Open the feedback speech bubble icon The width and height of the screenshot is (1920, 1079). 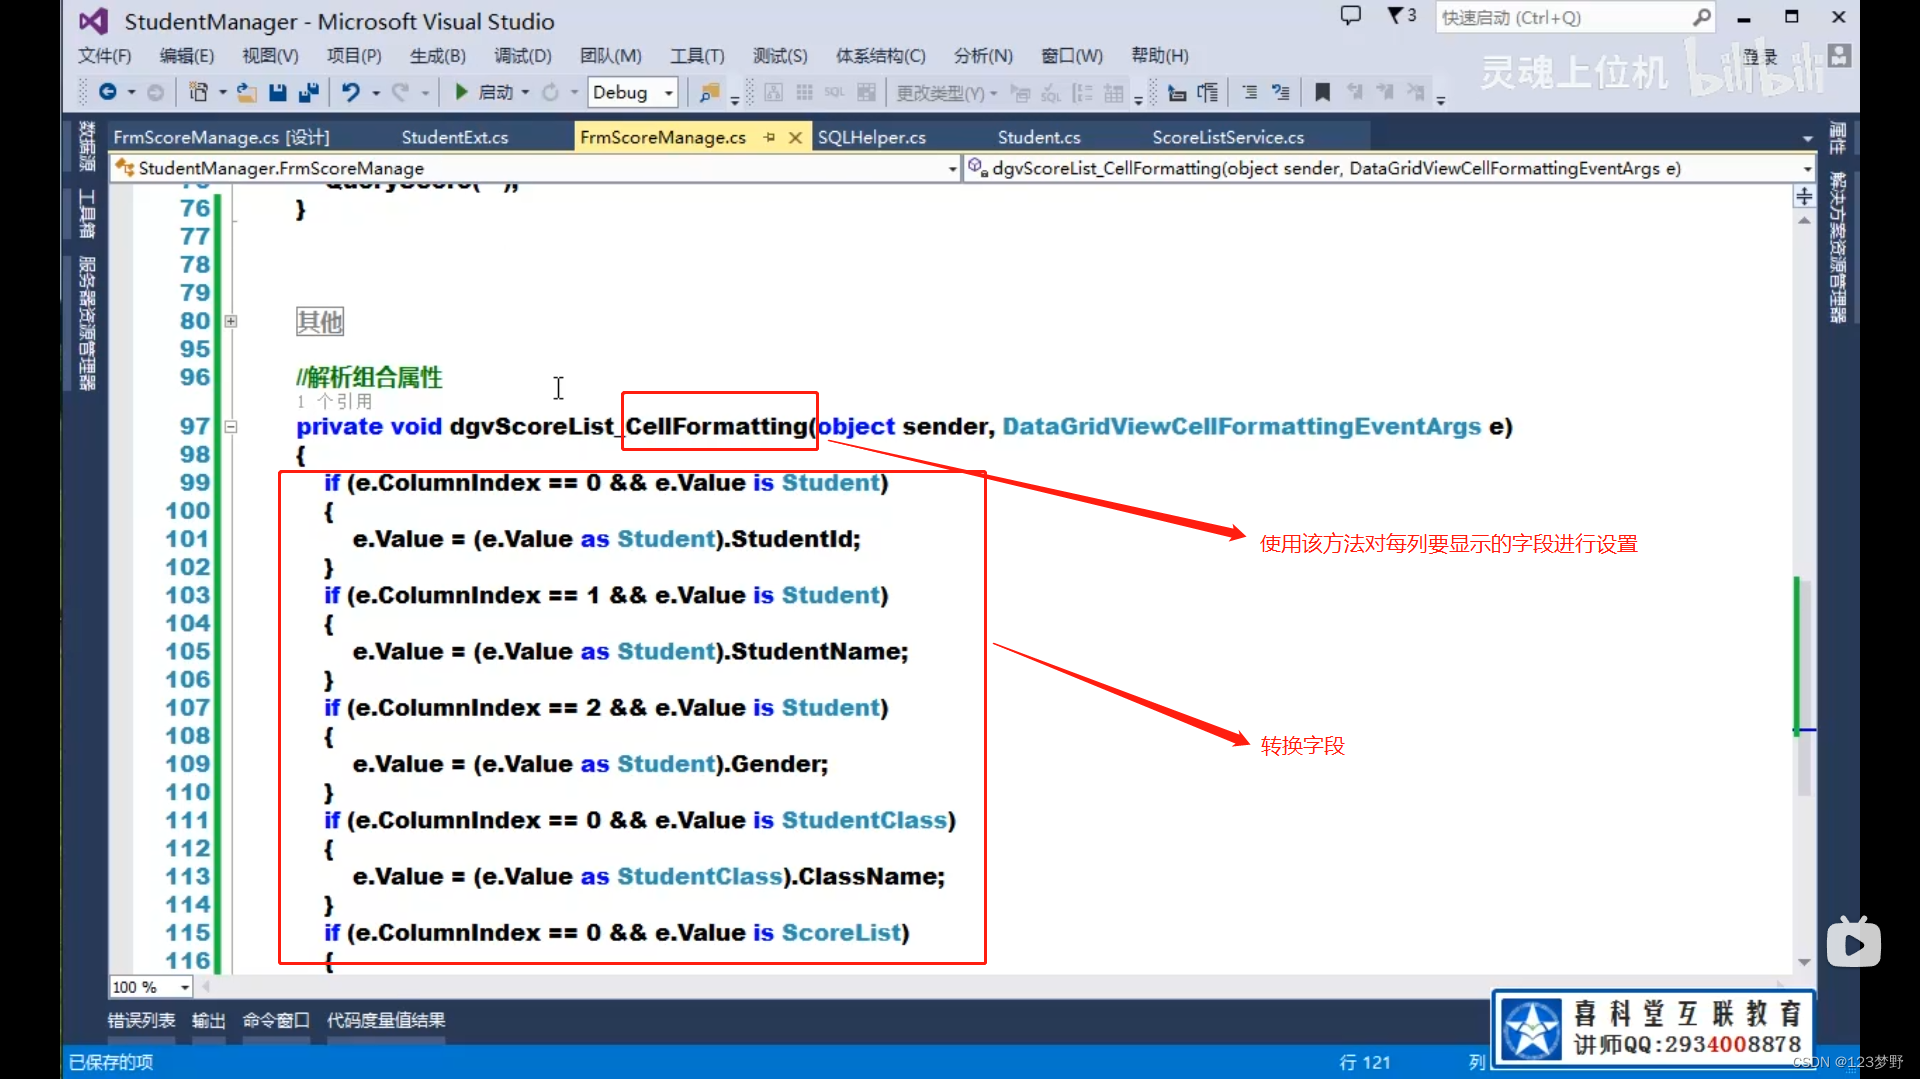(1351, 15)
